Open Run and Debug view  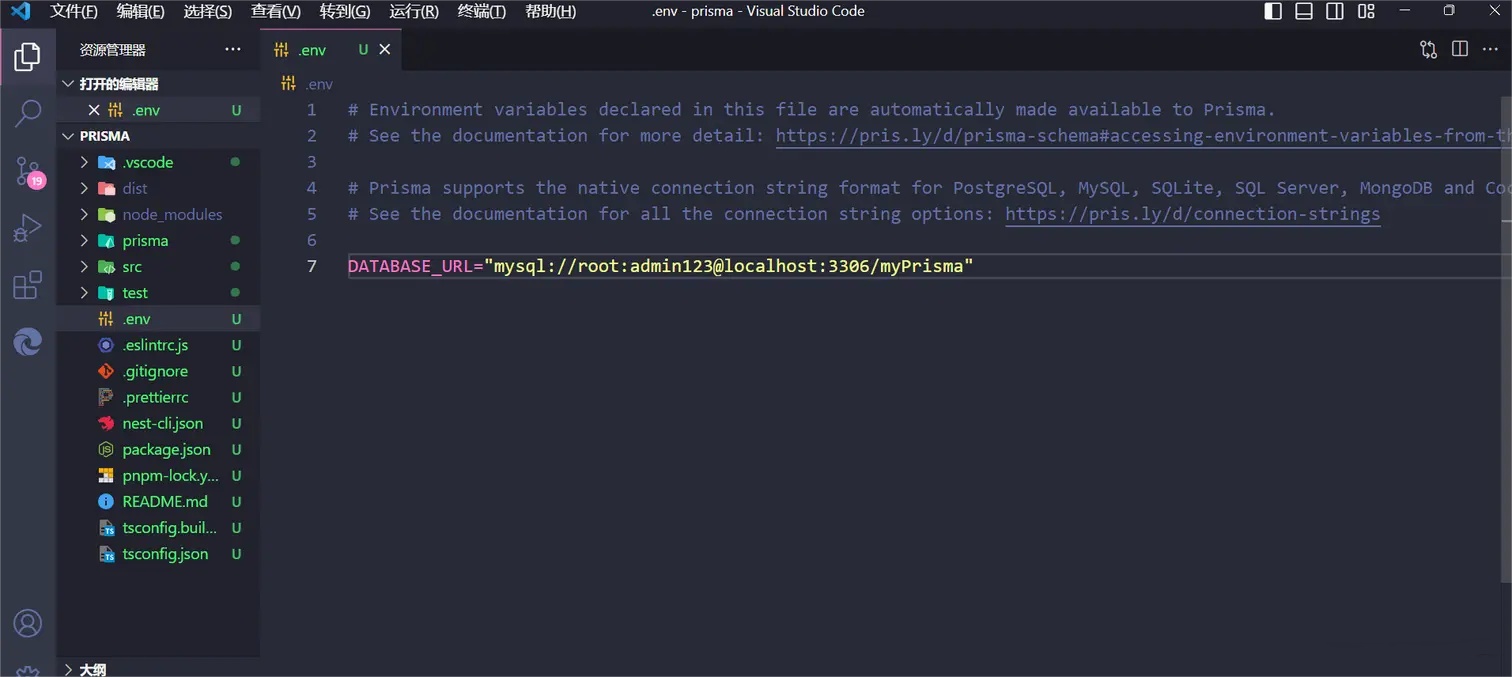(x=28, y=228)
